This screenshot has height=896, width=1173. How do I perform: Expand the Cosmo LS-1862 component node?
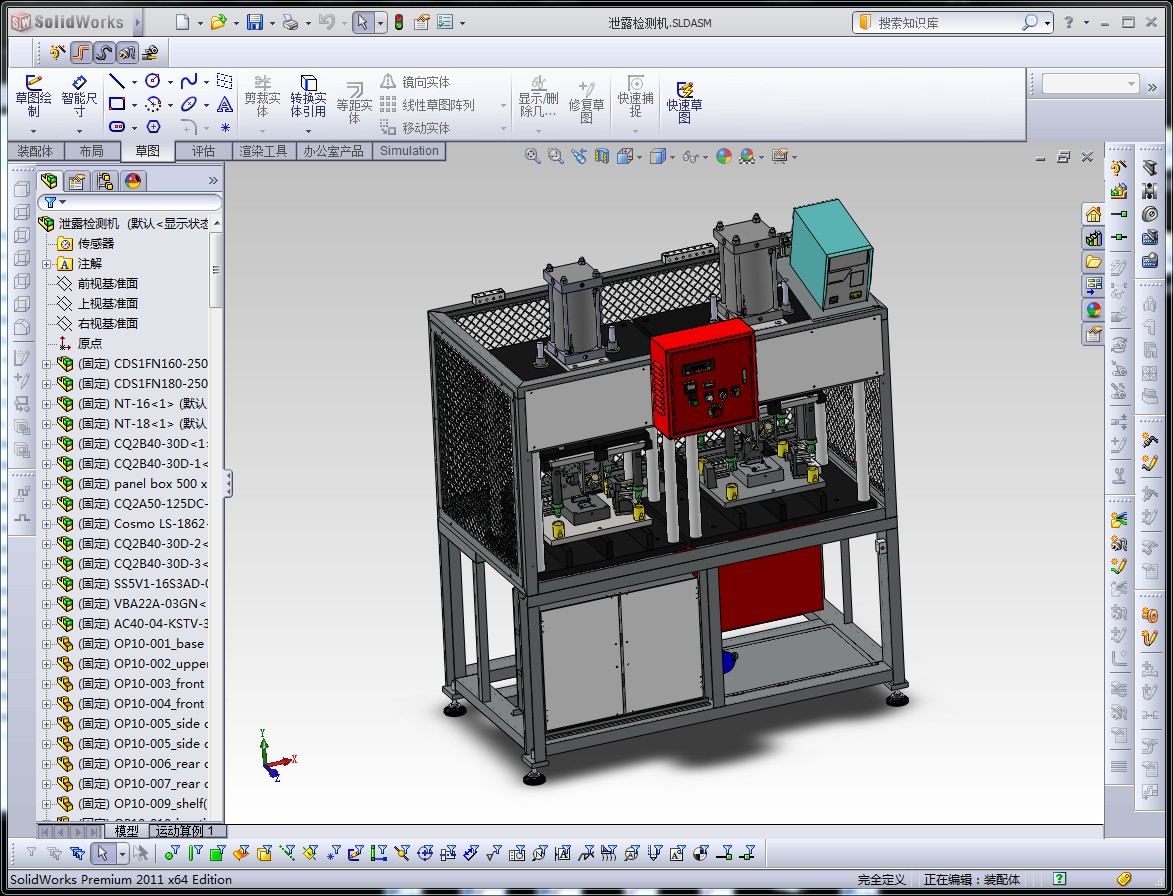[x=46, y=524]
